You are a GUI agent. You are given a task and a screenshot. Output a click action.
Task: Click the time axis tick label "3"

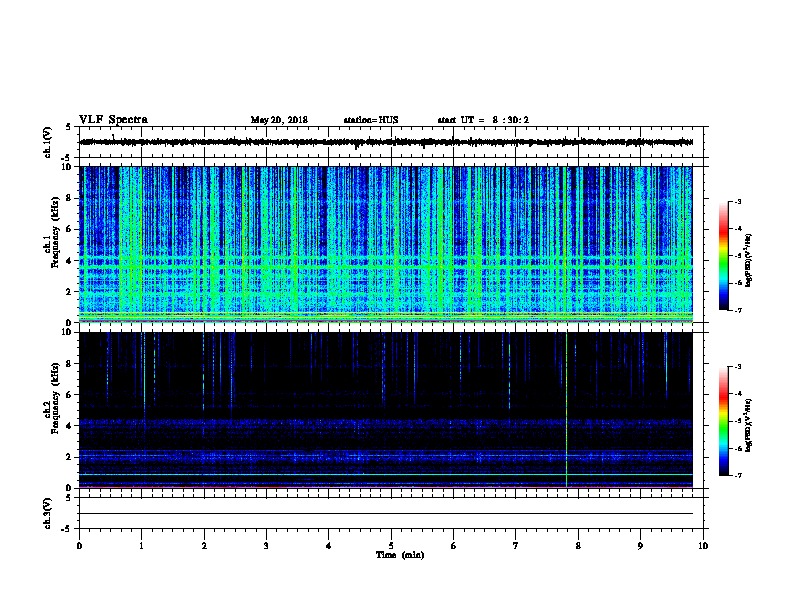(266, 546)
